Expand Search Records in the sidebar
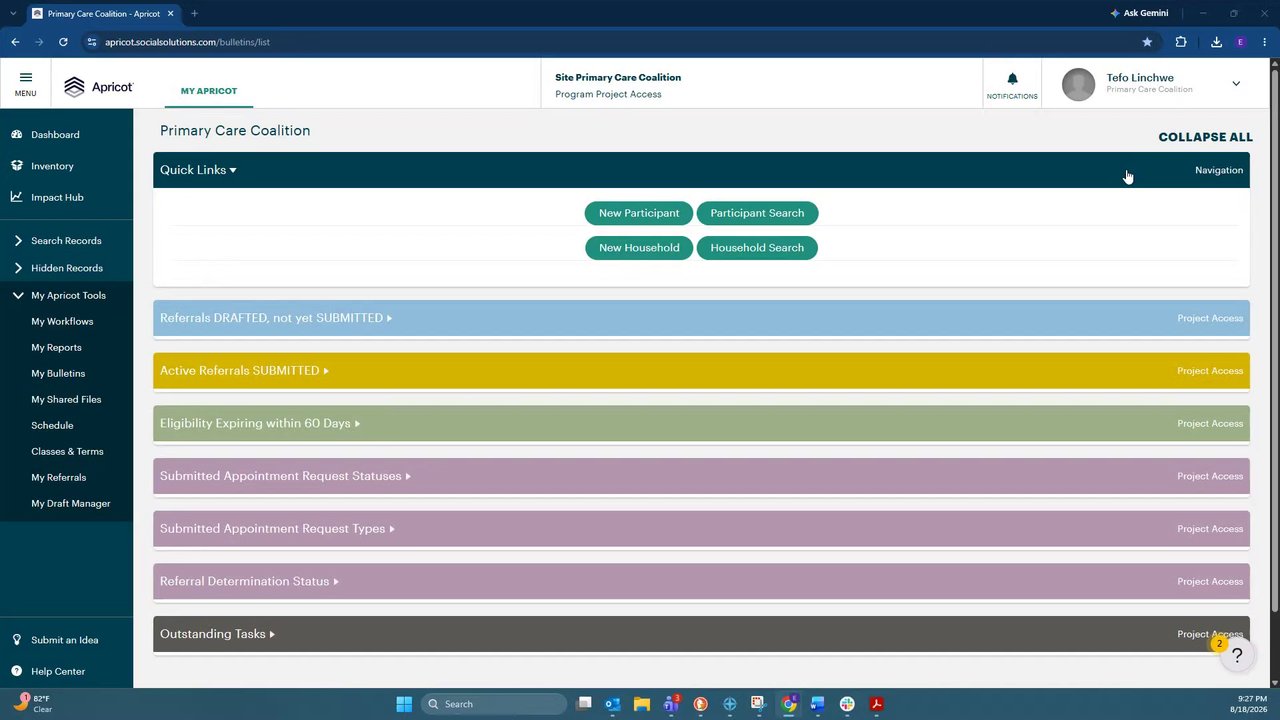The width and height of the screenshot is (1280, 720). point(18,240)
